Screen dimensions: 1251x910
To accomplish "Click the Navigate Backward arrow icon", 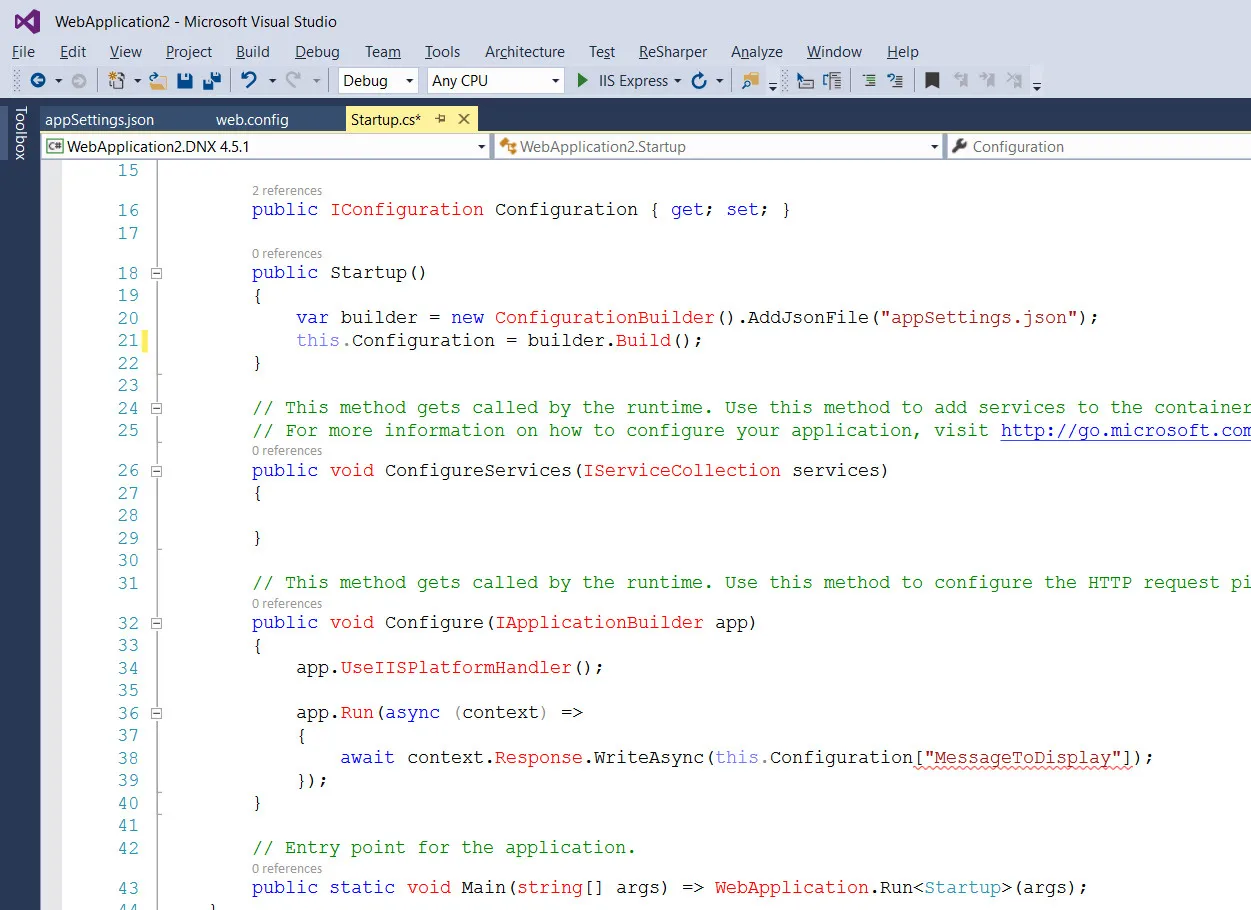I will pyautogui.click(x=38, y=81).
